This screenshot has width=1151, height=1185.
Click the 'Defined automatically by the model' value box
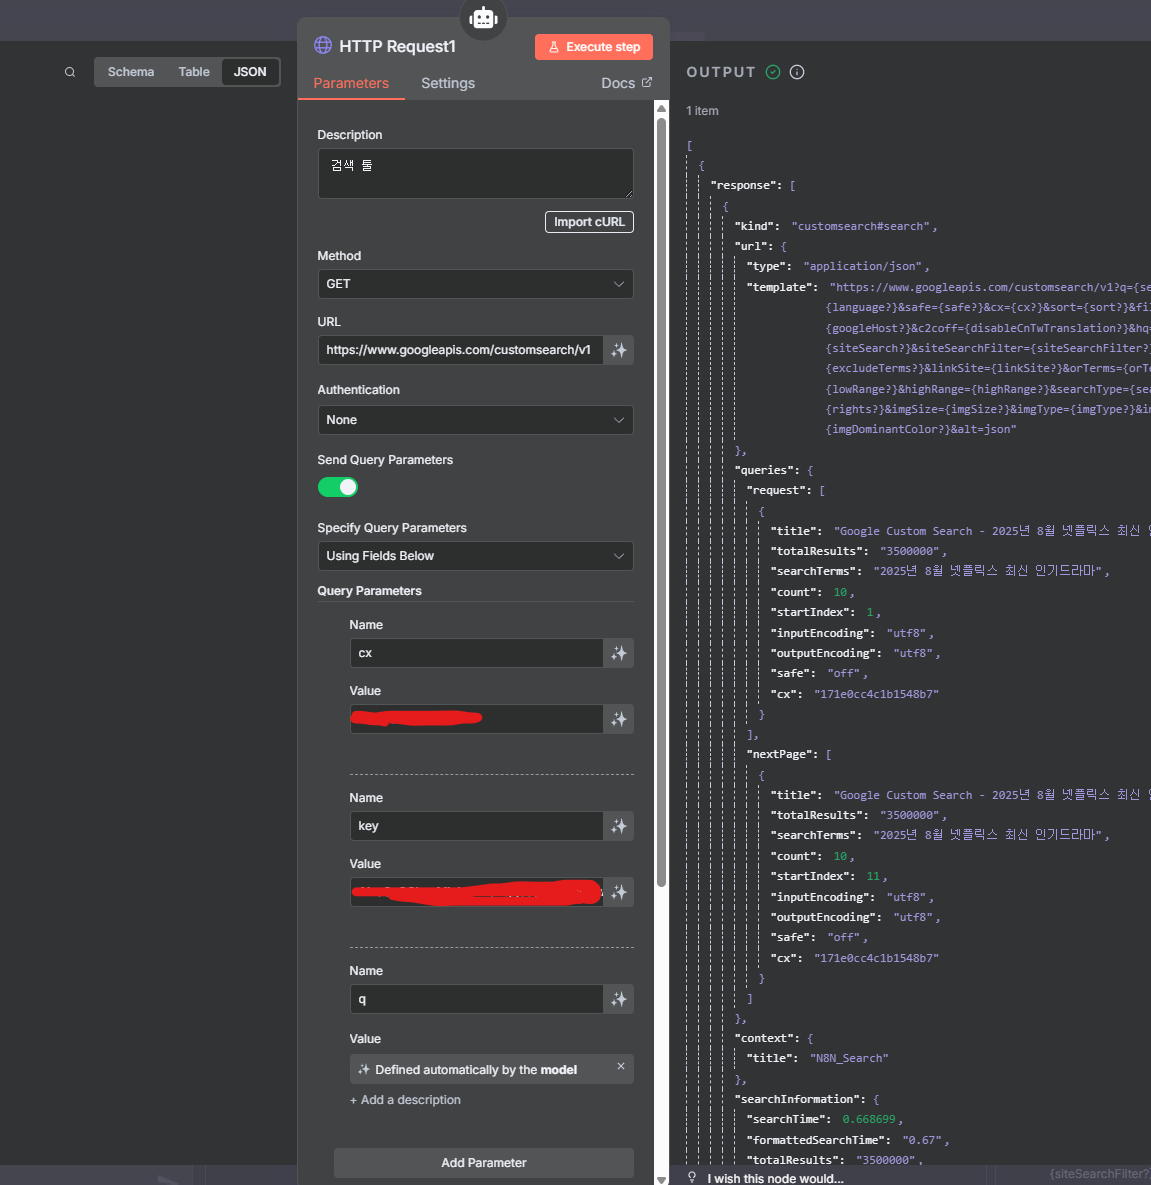point(491,1069)
